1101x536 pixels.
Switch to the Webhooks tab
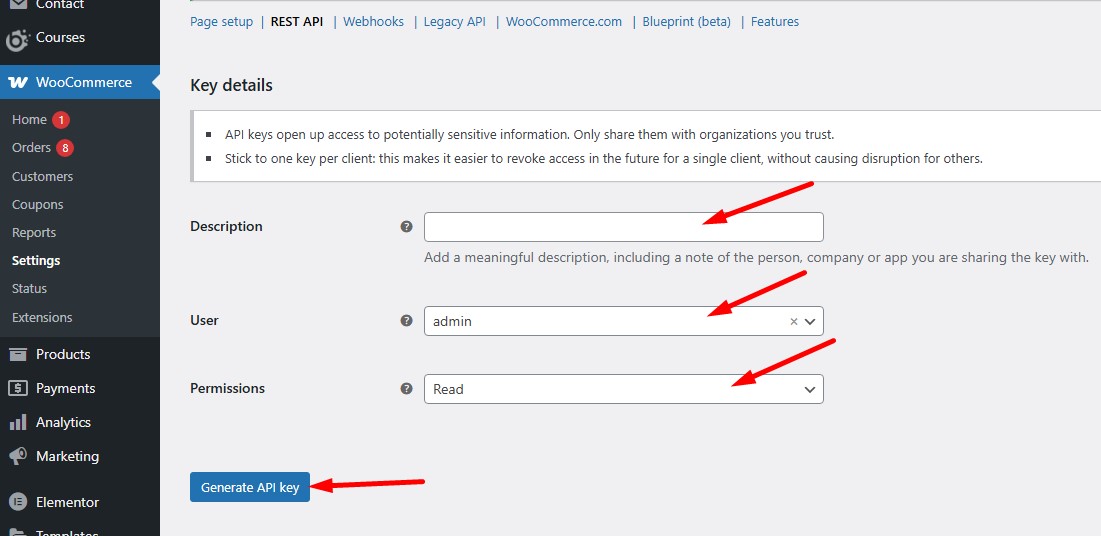(374, 22)
